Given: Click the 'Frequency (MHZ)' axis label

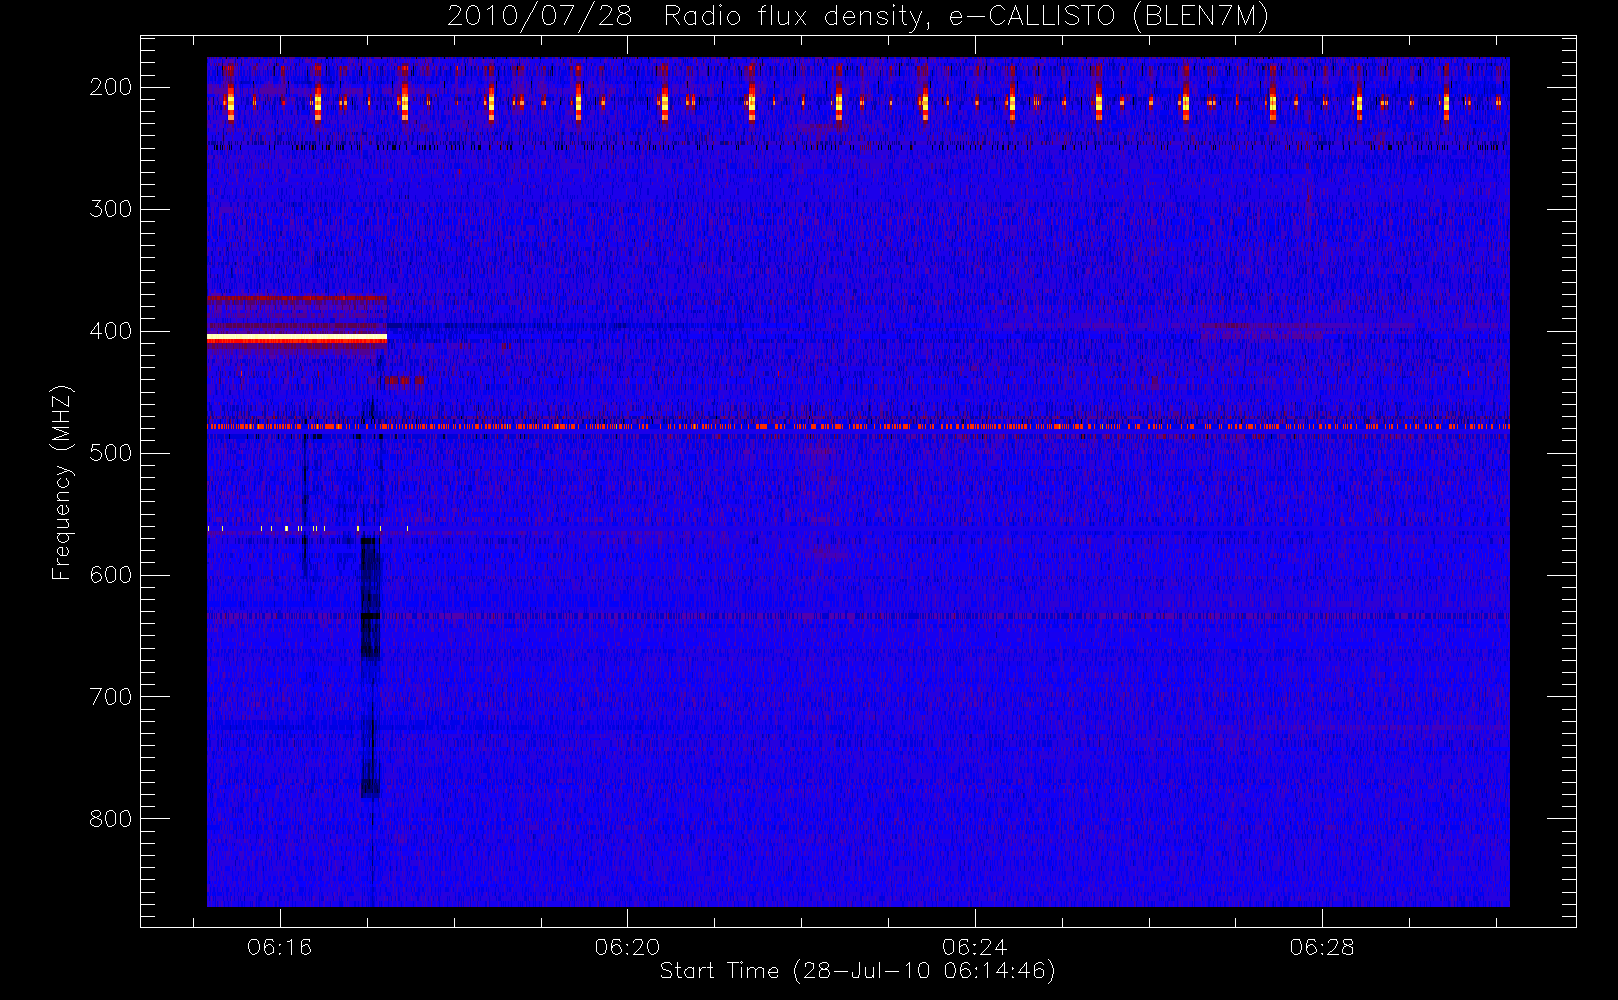Looking at the screenshot, I should 62,482.
